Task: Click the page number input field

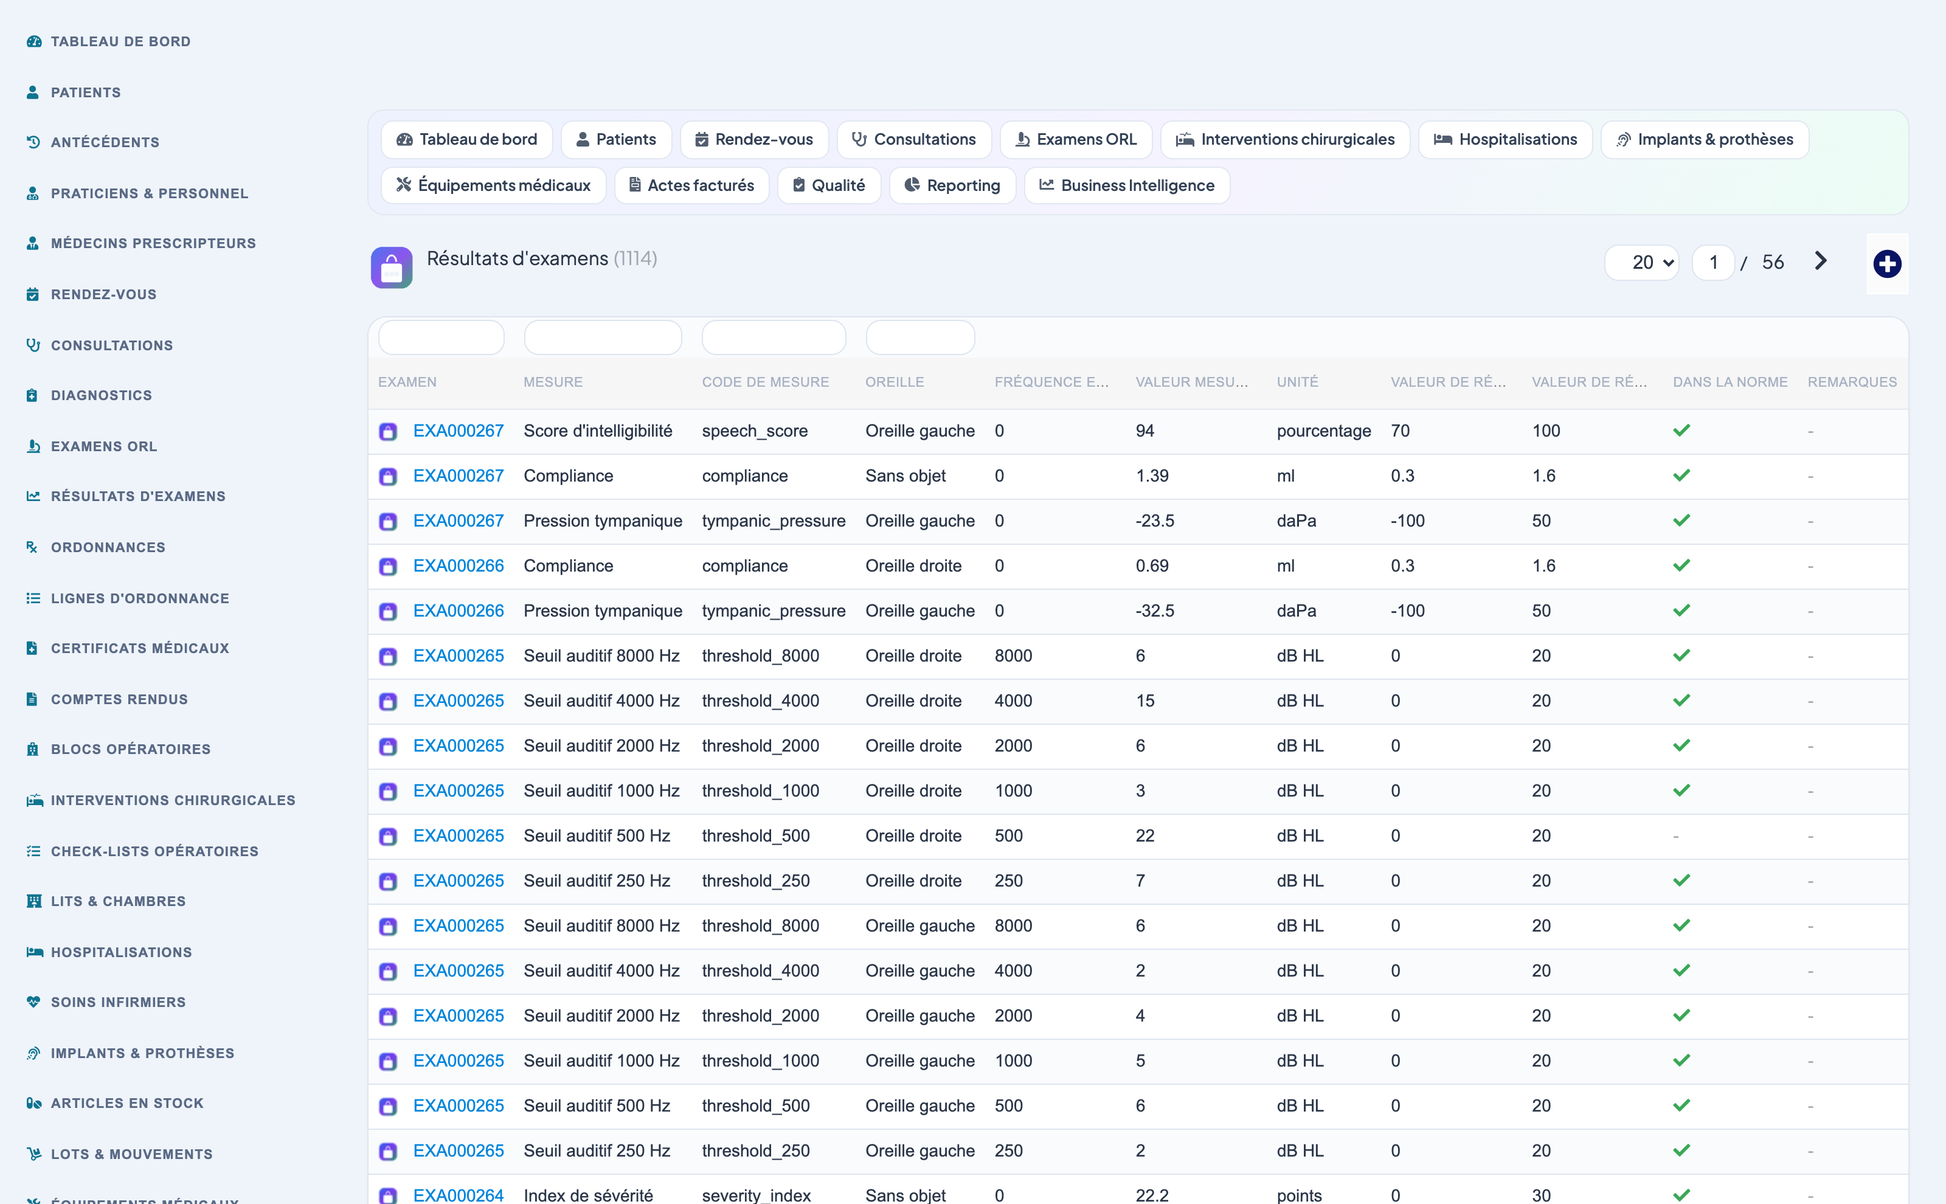Action: pyautogui.click(x=1713, y=262)
